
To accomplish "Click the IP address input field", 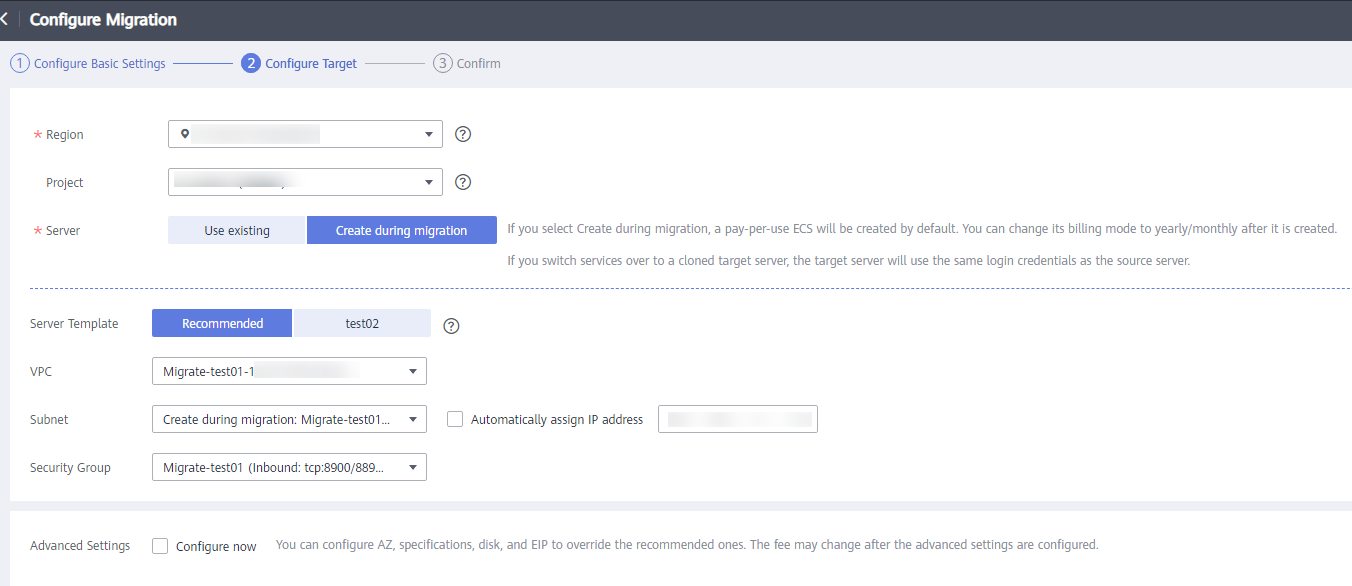I will [x=737, y=420].
